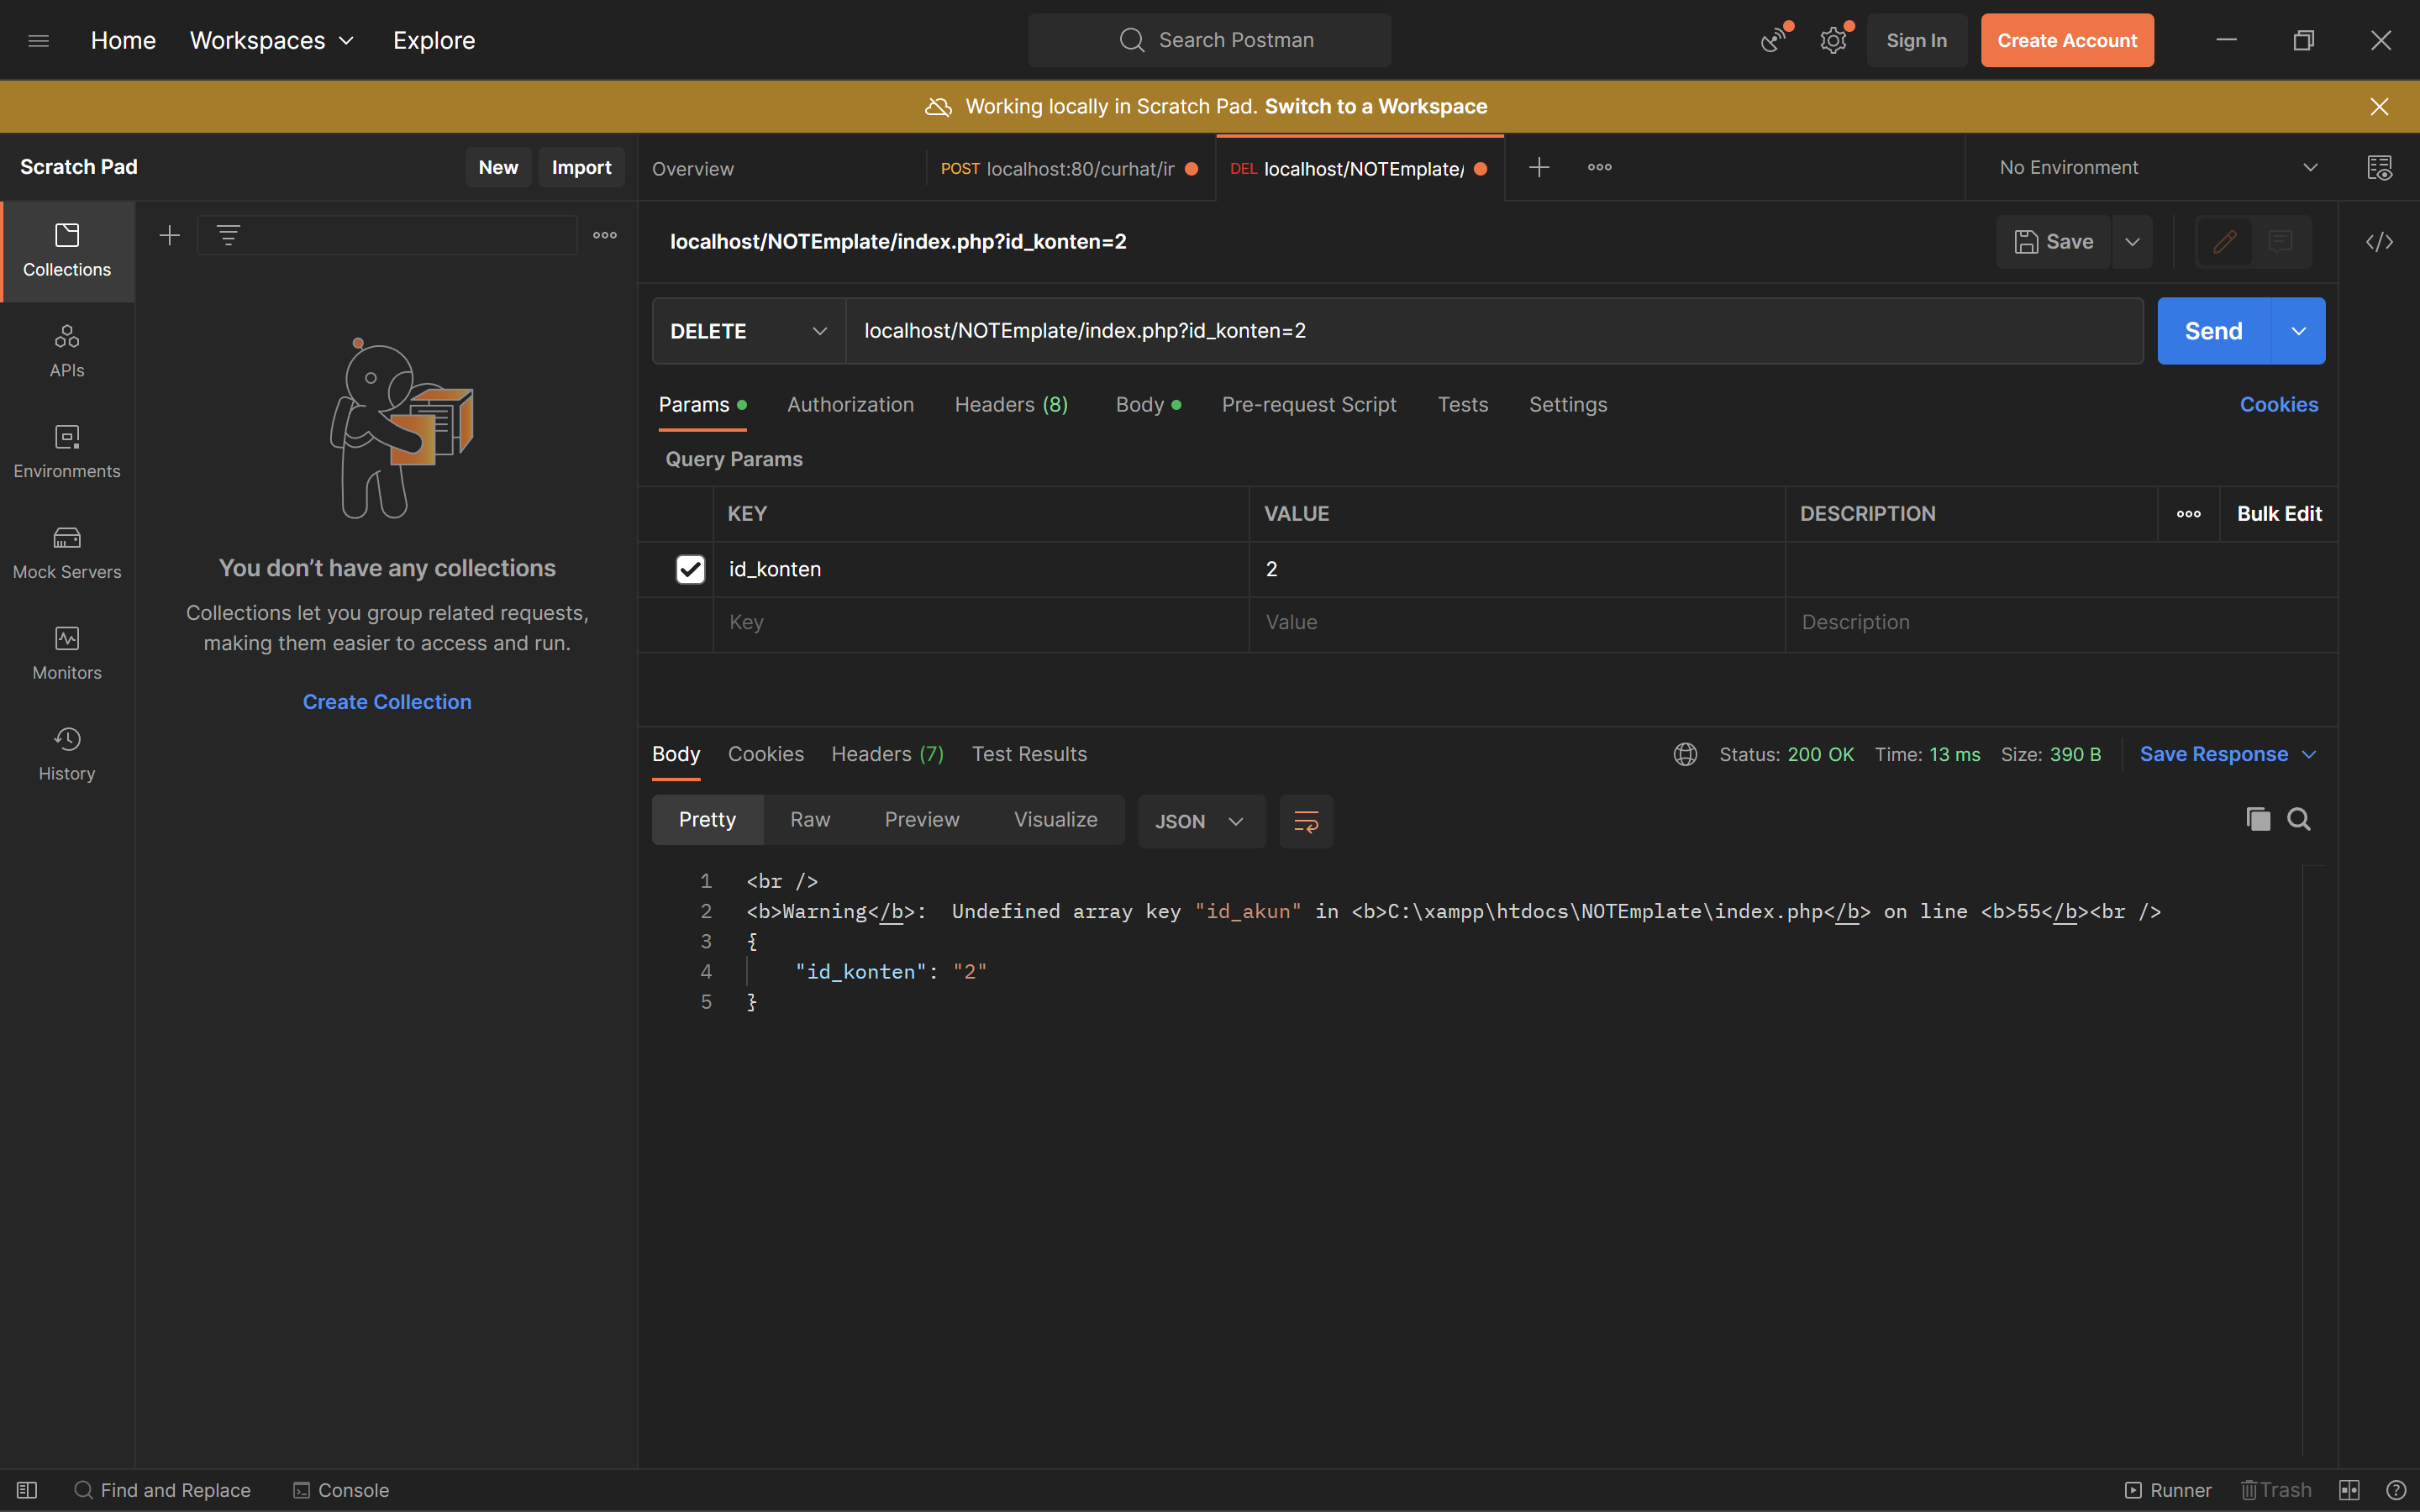Screen dimensions: 2420x1512
Task: Open the No Environment selector
Action: click(x=2157, y=167)
